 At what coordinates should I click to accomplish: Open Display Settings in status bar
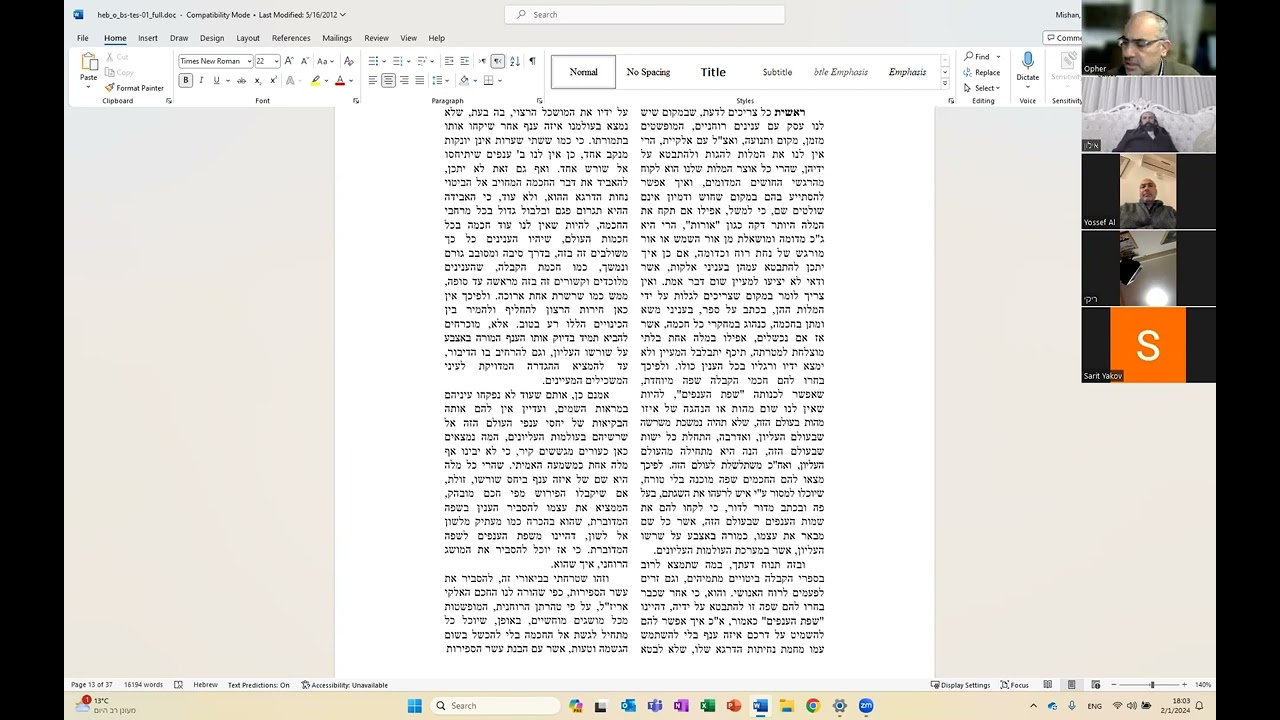[960, 685]
